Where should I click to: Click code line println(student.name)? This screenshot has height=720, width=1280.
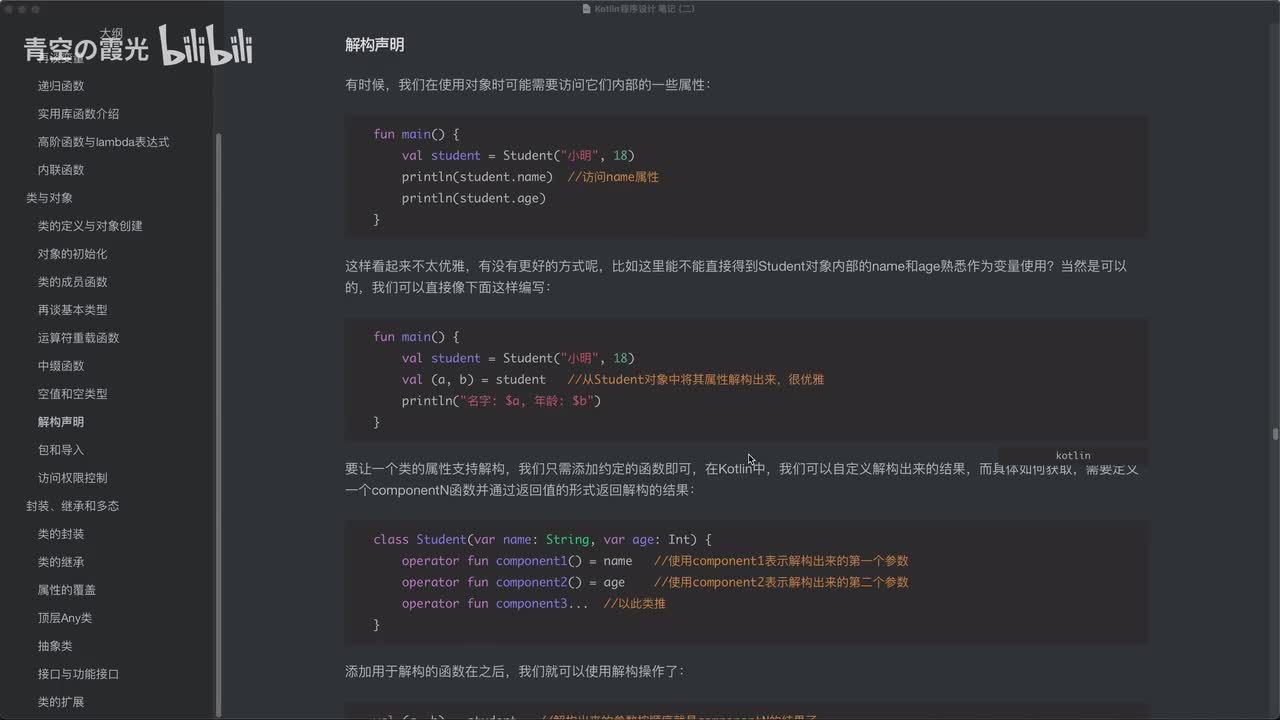tap(477, 177)
